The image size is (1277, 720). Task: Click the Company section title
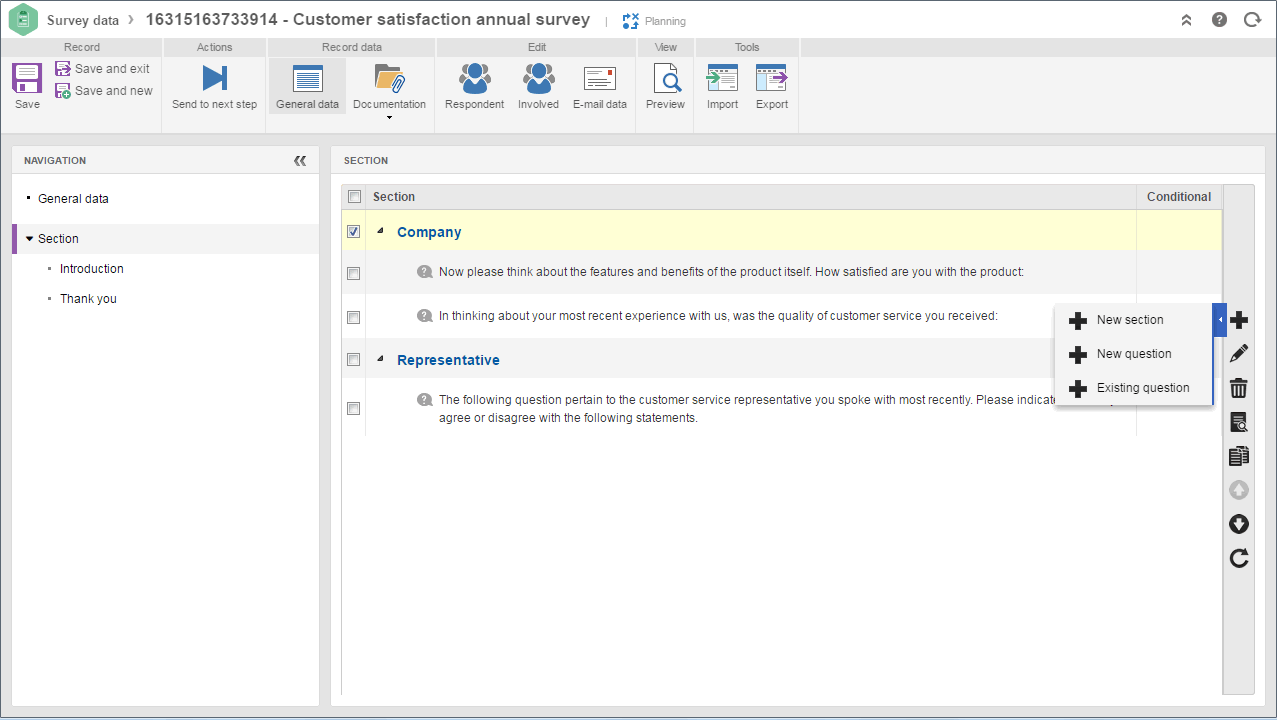pyautogui.click(x=429, y=232)
